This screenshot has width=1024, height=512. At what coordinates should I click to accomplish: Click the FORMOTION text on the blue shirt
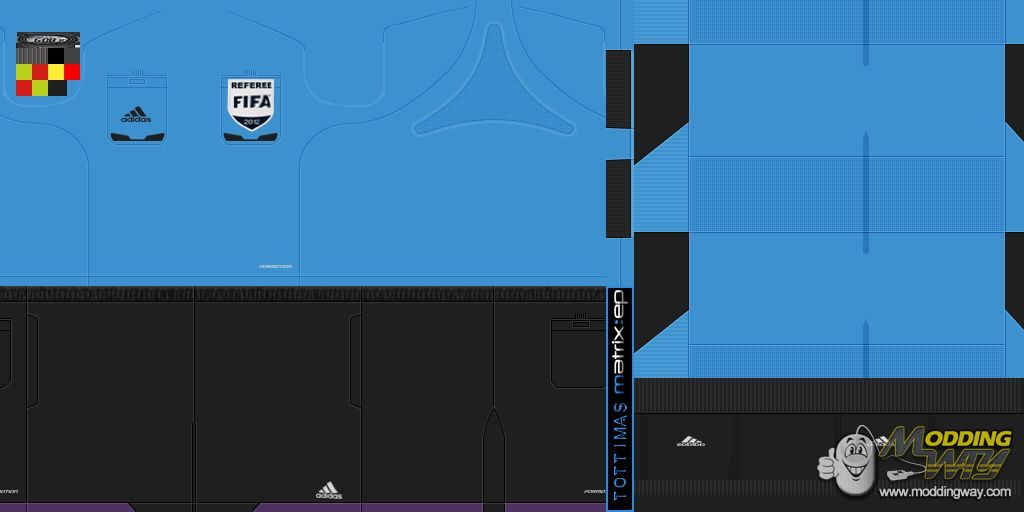275,267
